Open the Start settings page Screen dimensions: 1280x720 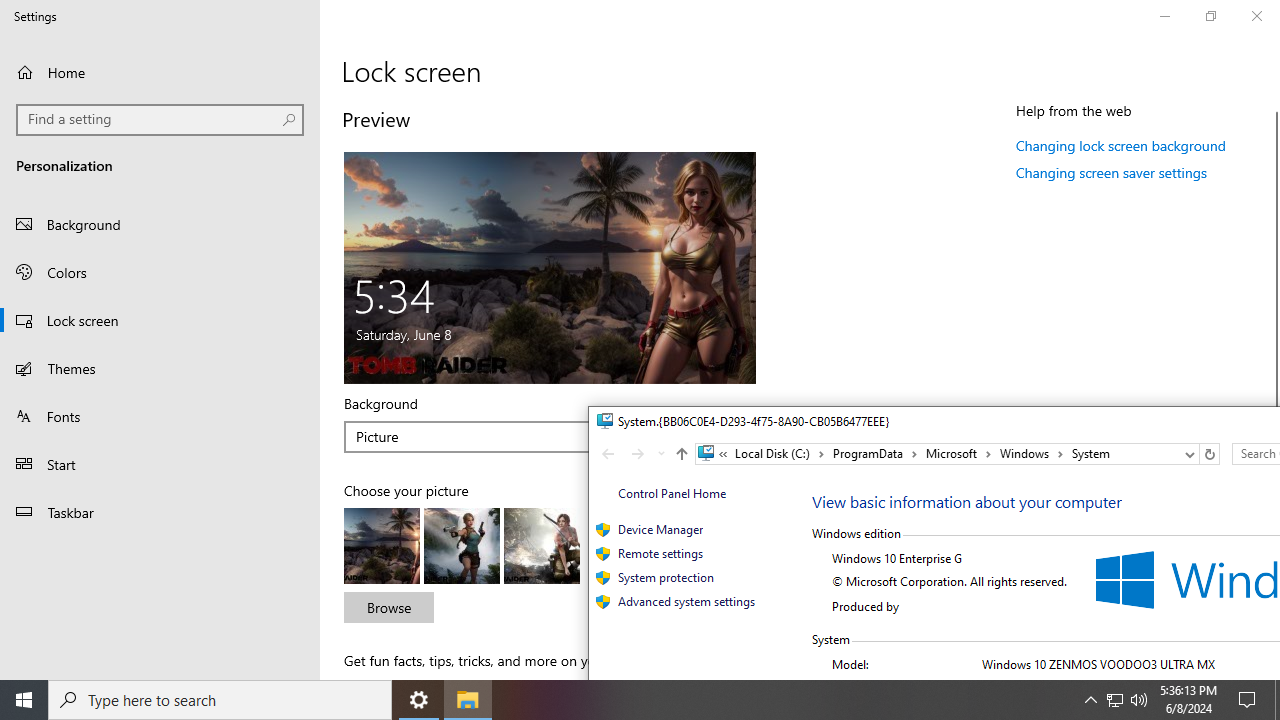click(x=160, y=464)
